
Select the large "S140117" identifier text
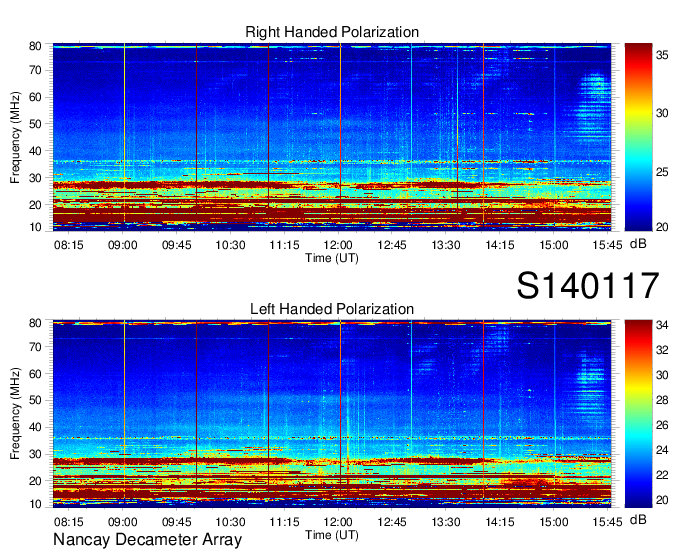click(588, 285)
